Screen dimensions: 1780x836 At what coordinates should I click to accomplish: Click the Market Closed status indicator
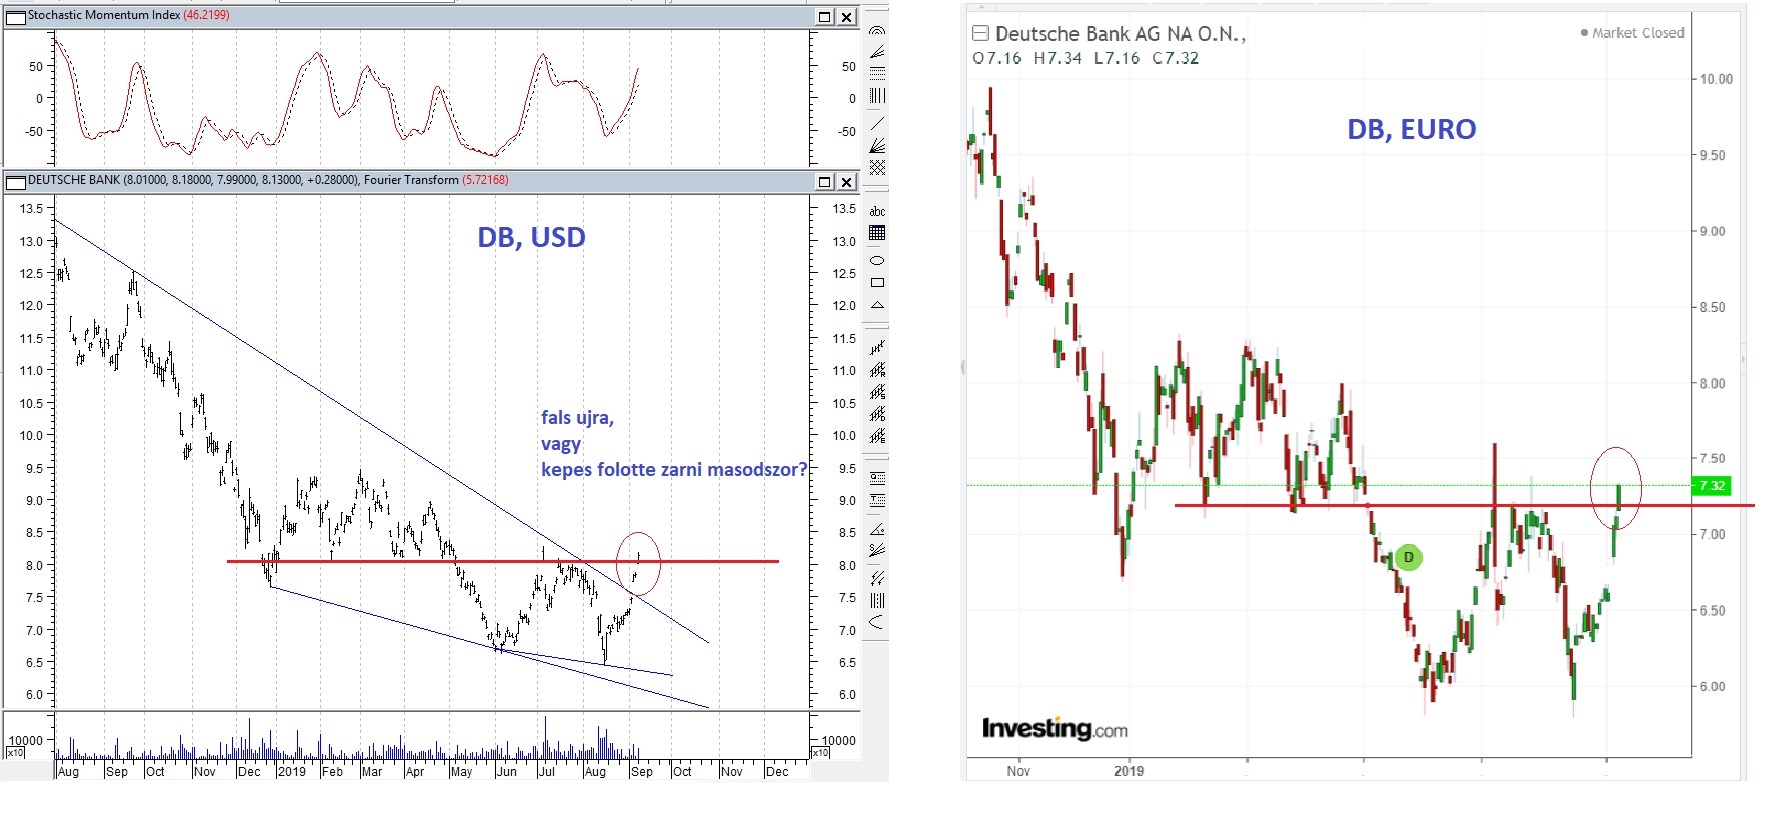[x=1632, y=33]
